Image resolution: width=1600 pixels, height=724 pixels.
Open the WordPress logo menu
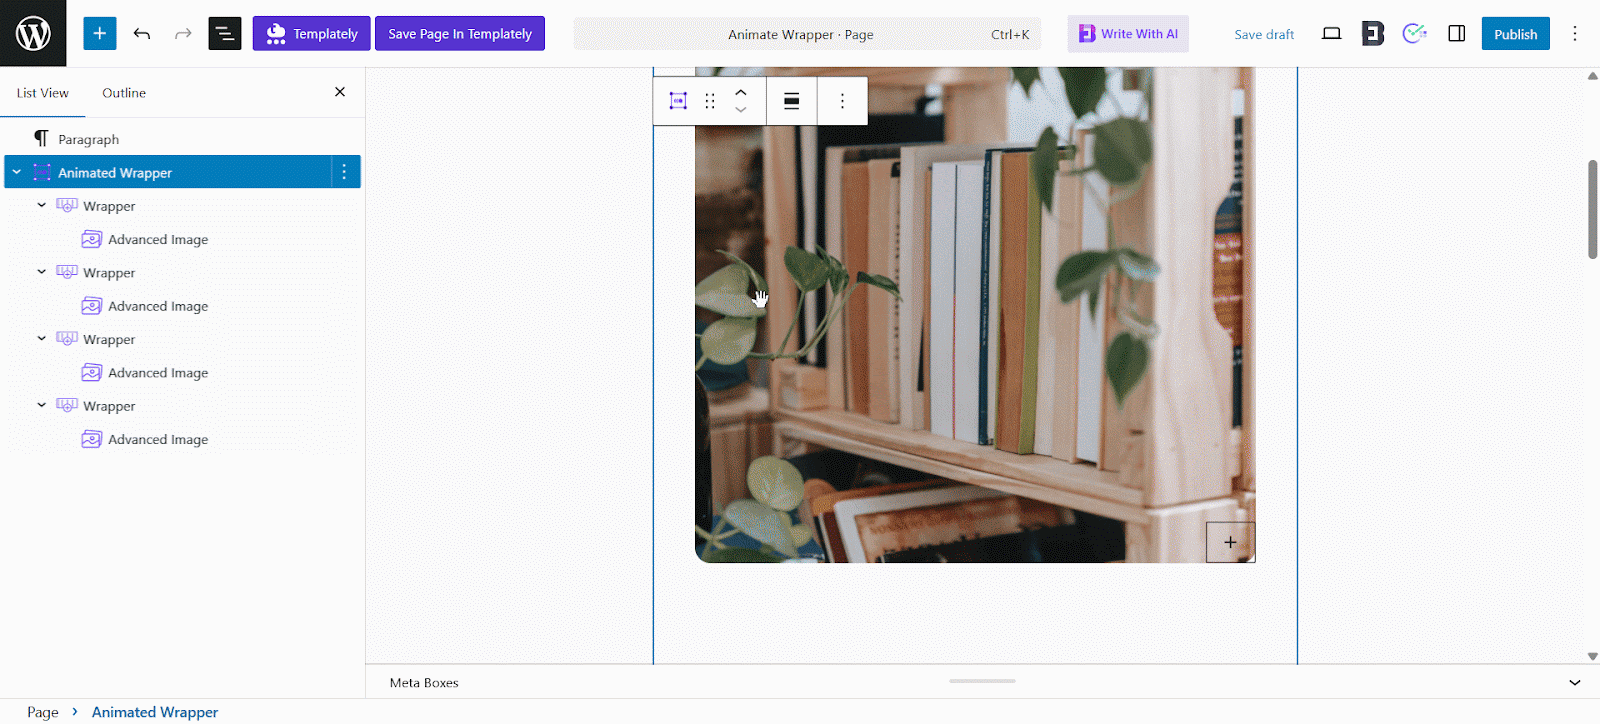coord(33,33)
